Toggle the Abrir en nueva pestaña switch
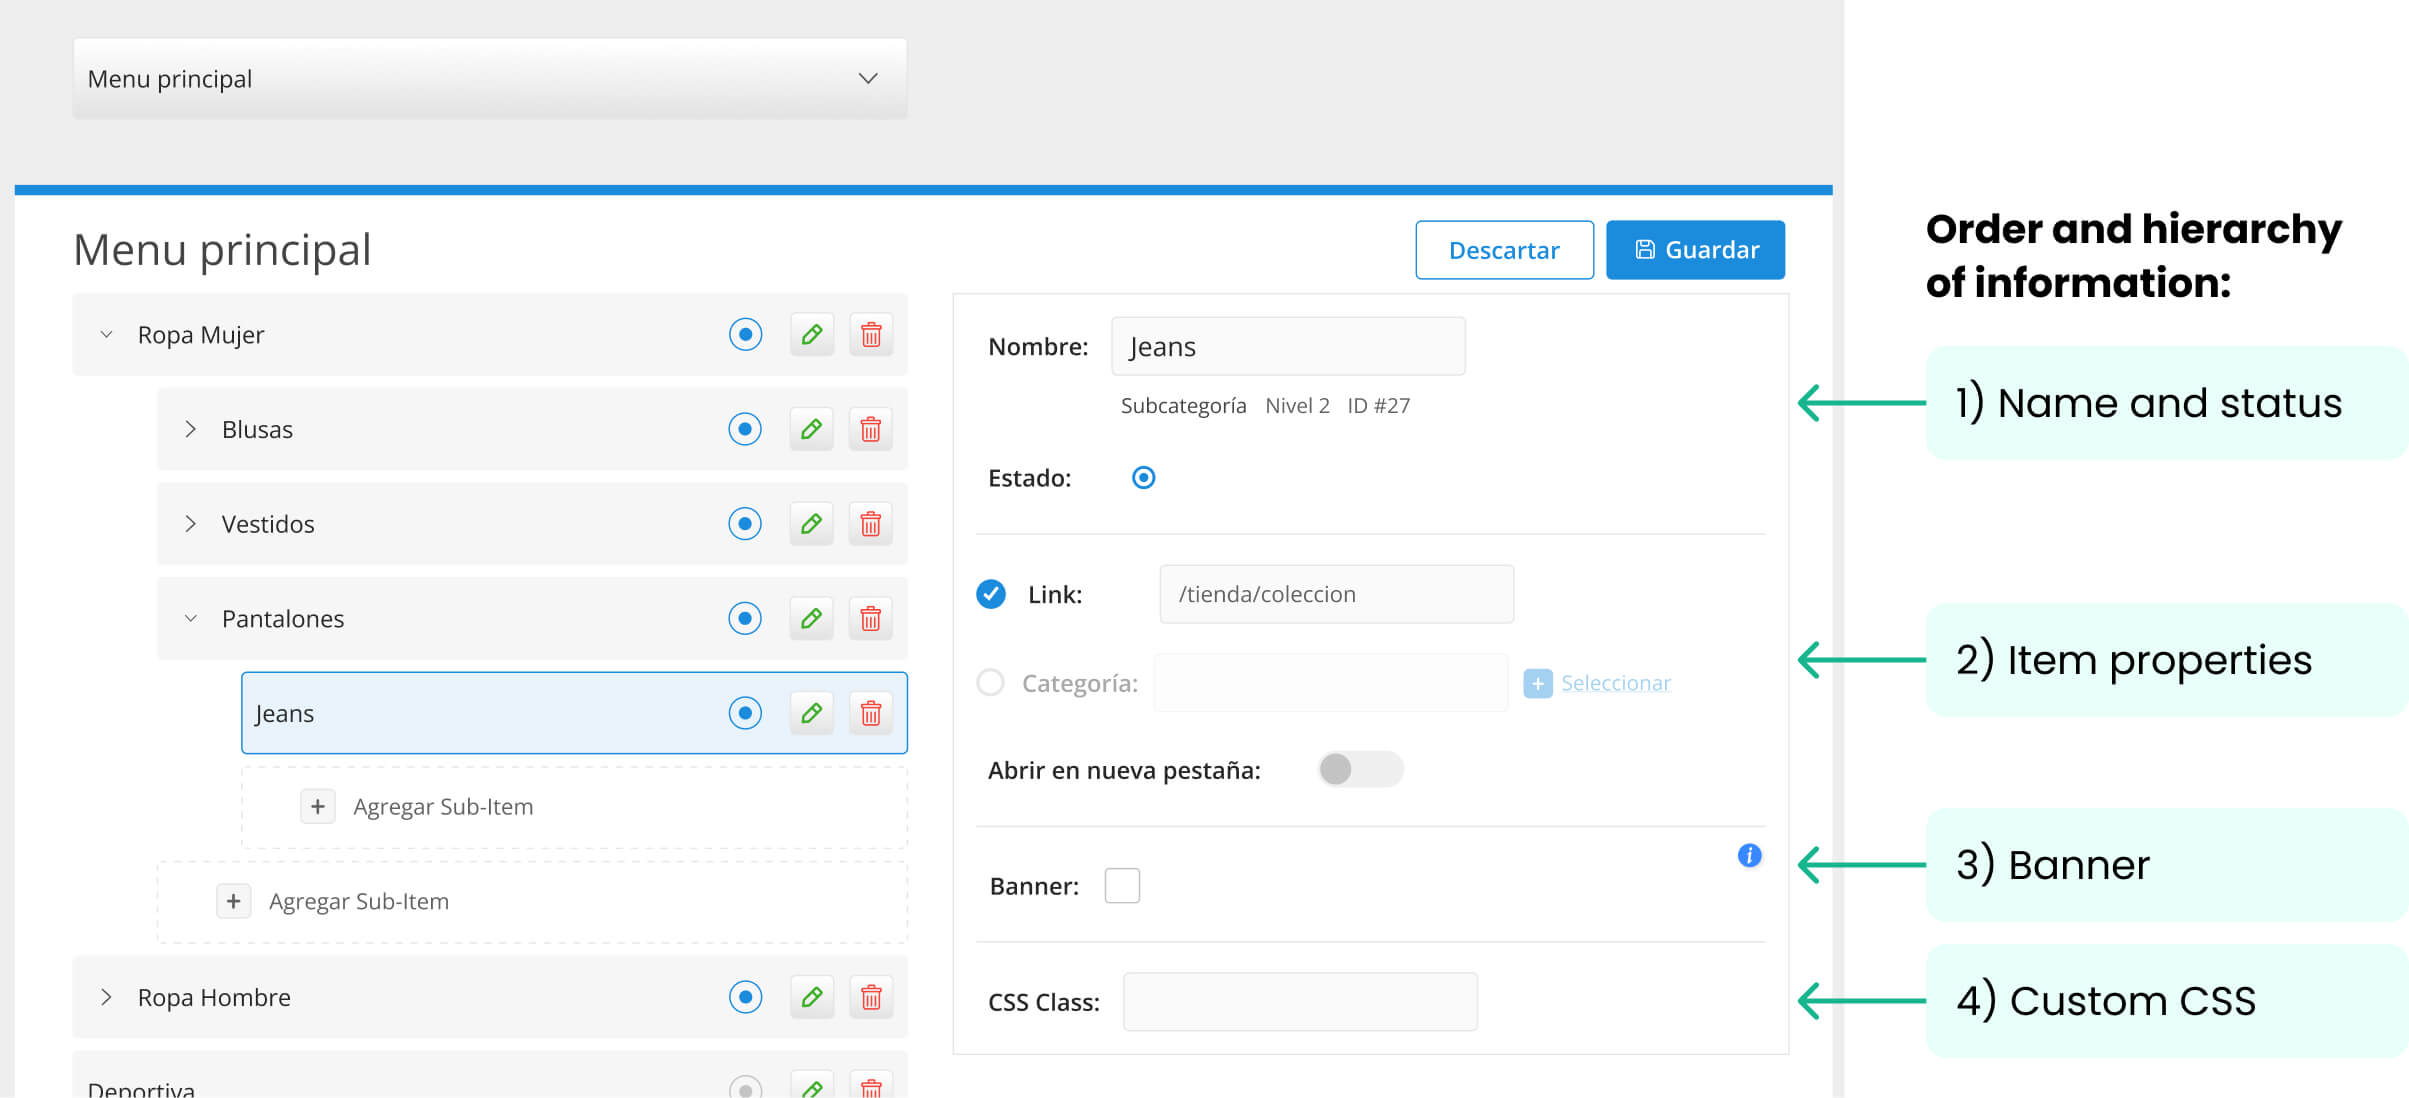2409x1098 pixels. (1360, 769)
